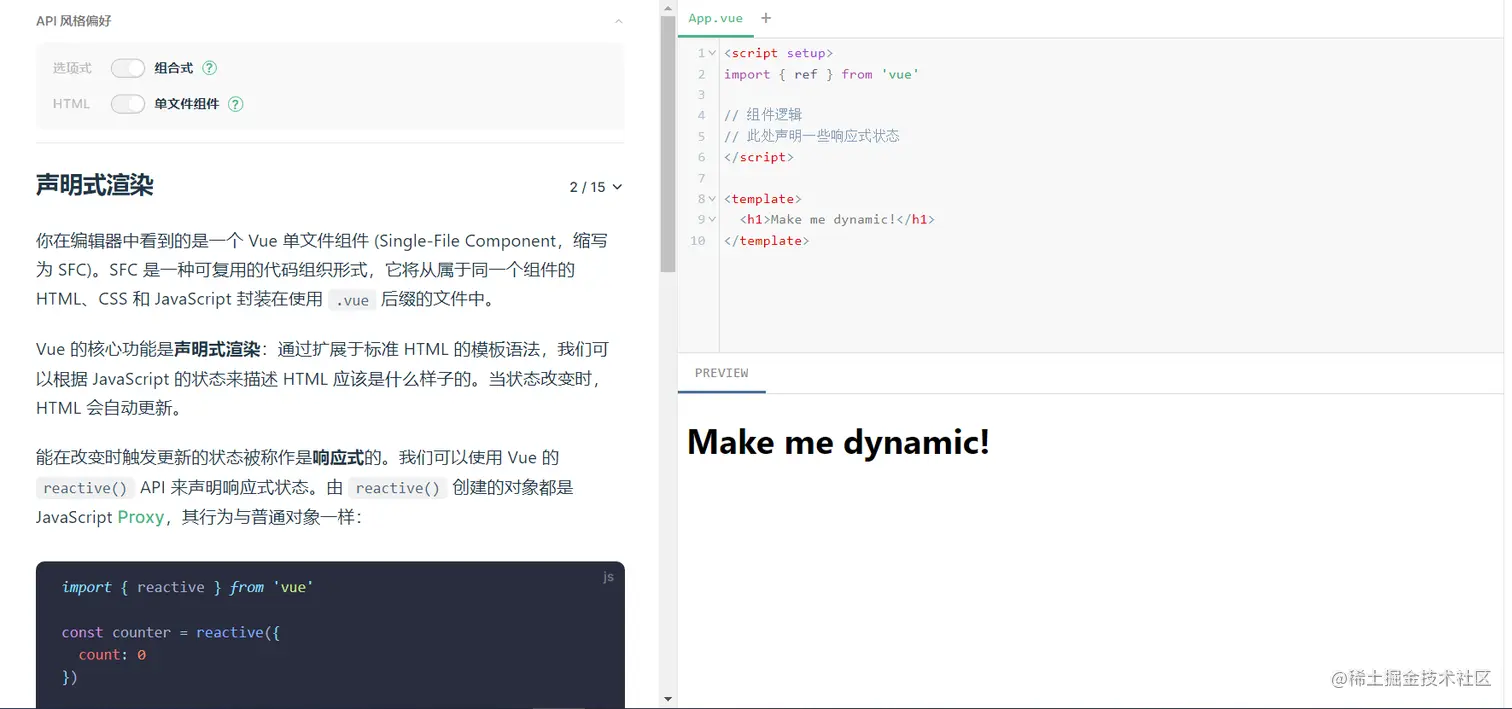Click the // 组件逻辑 comment line
The height and width of the screenshot is (709, 1512).
coord(763,115)
